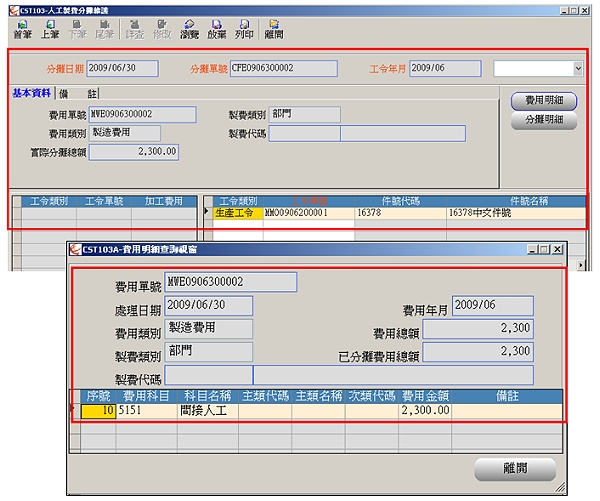Select cell 16378中文件號
Screen dimensions: 600x501
tap(516, 213)
